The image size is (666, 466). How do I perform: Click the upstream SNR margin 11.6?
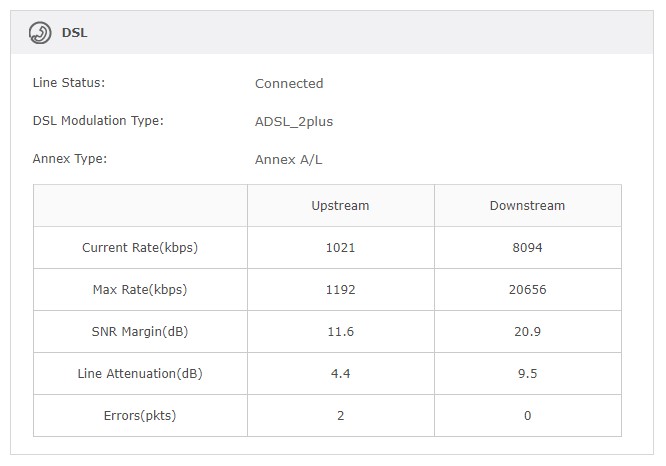pyautogui.click(x=340, y=332)
